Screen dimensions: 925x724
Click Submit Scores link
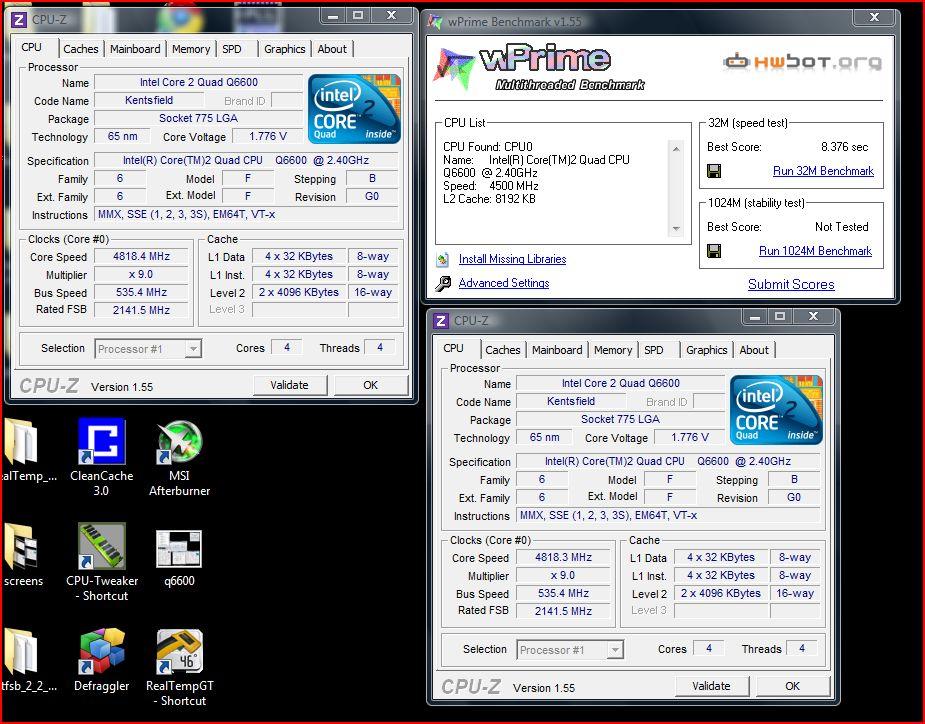[x=791, y=284]
